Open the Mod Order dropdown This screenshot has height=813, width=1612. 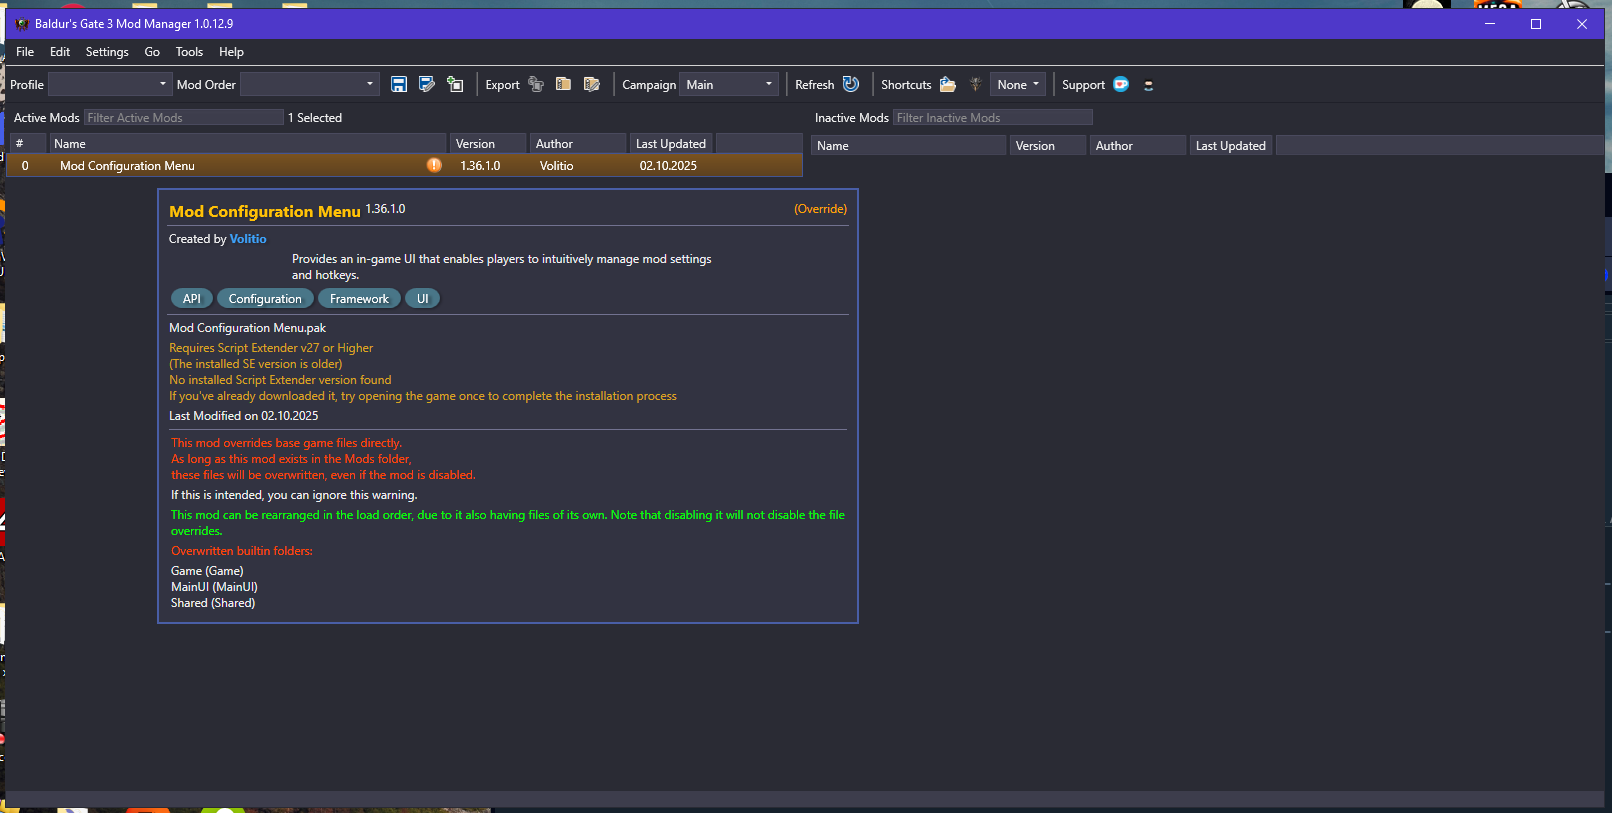(x=310, y=84)
